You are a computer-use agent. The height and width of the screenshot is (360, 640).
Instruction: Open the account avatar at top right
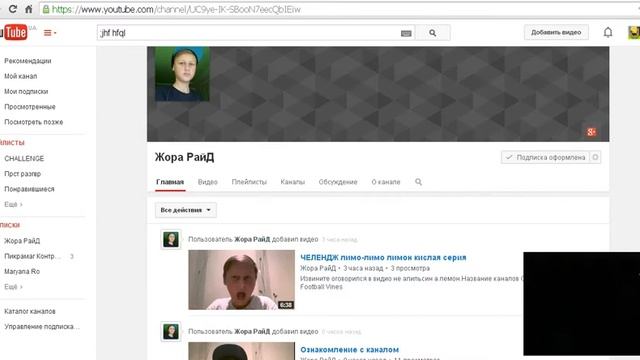coord(634,33)
